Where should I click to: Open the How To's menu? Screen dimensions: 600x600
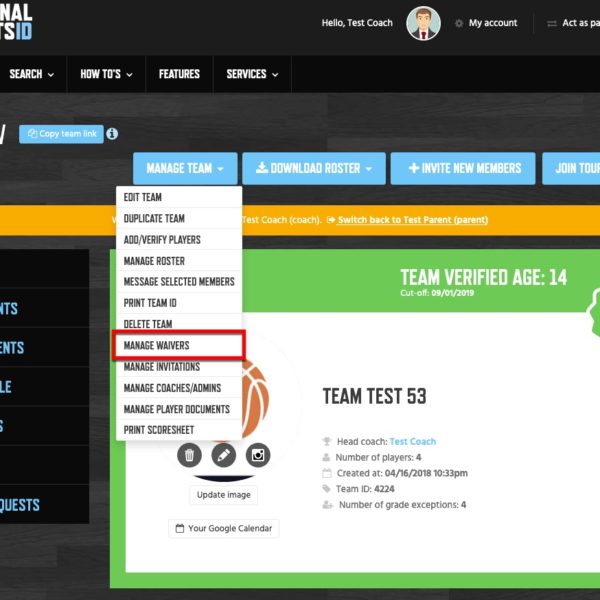tap(110, 74)
